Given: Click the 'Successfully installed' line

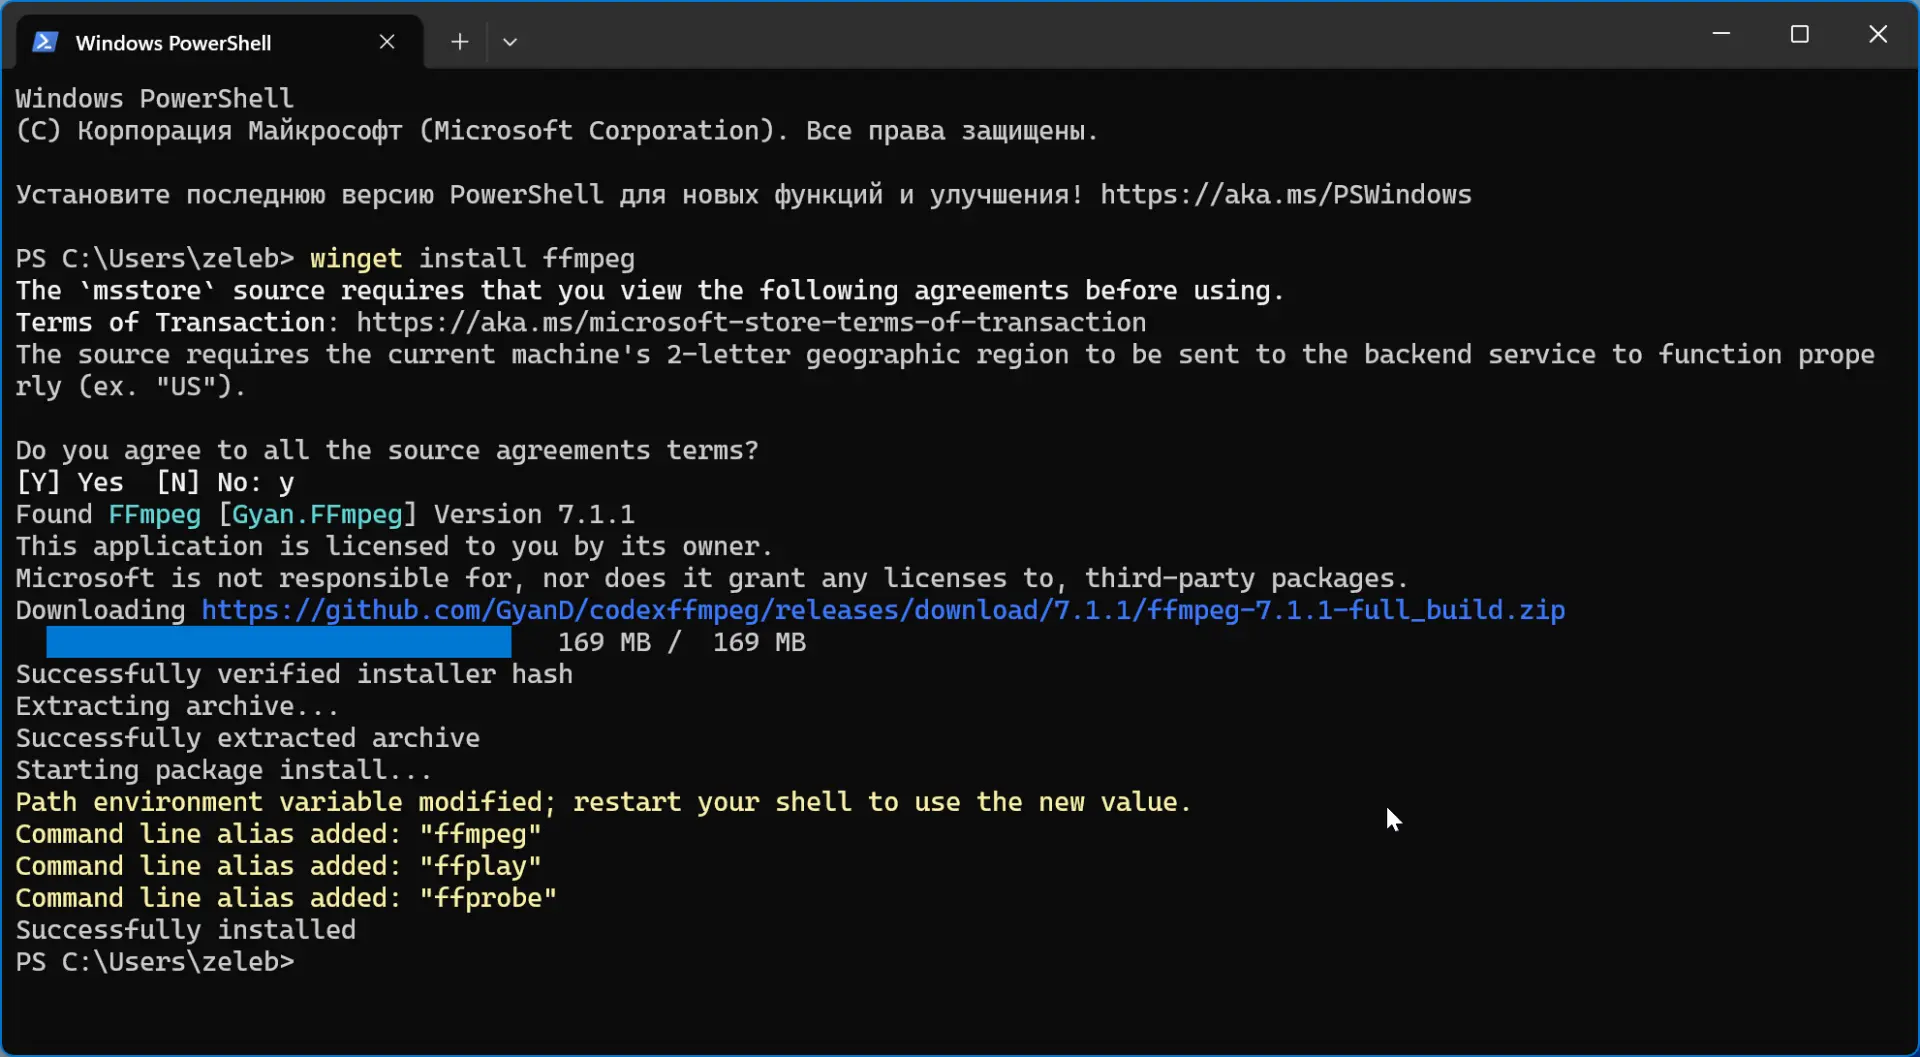Looking at the screenshot, I should 186,931.
